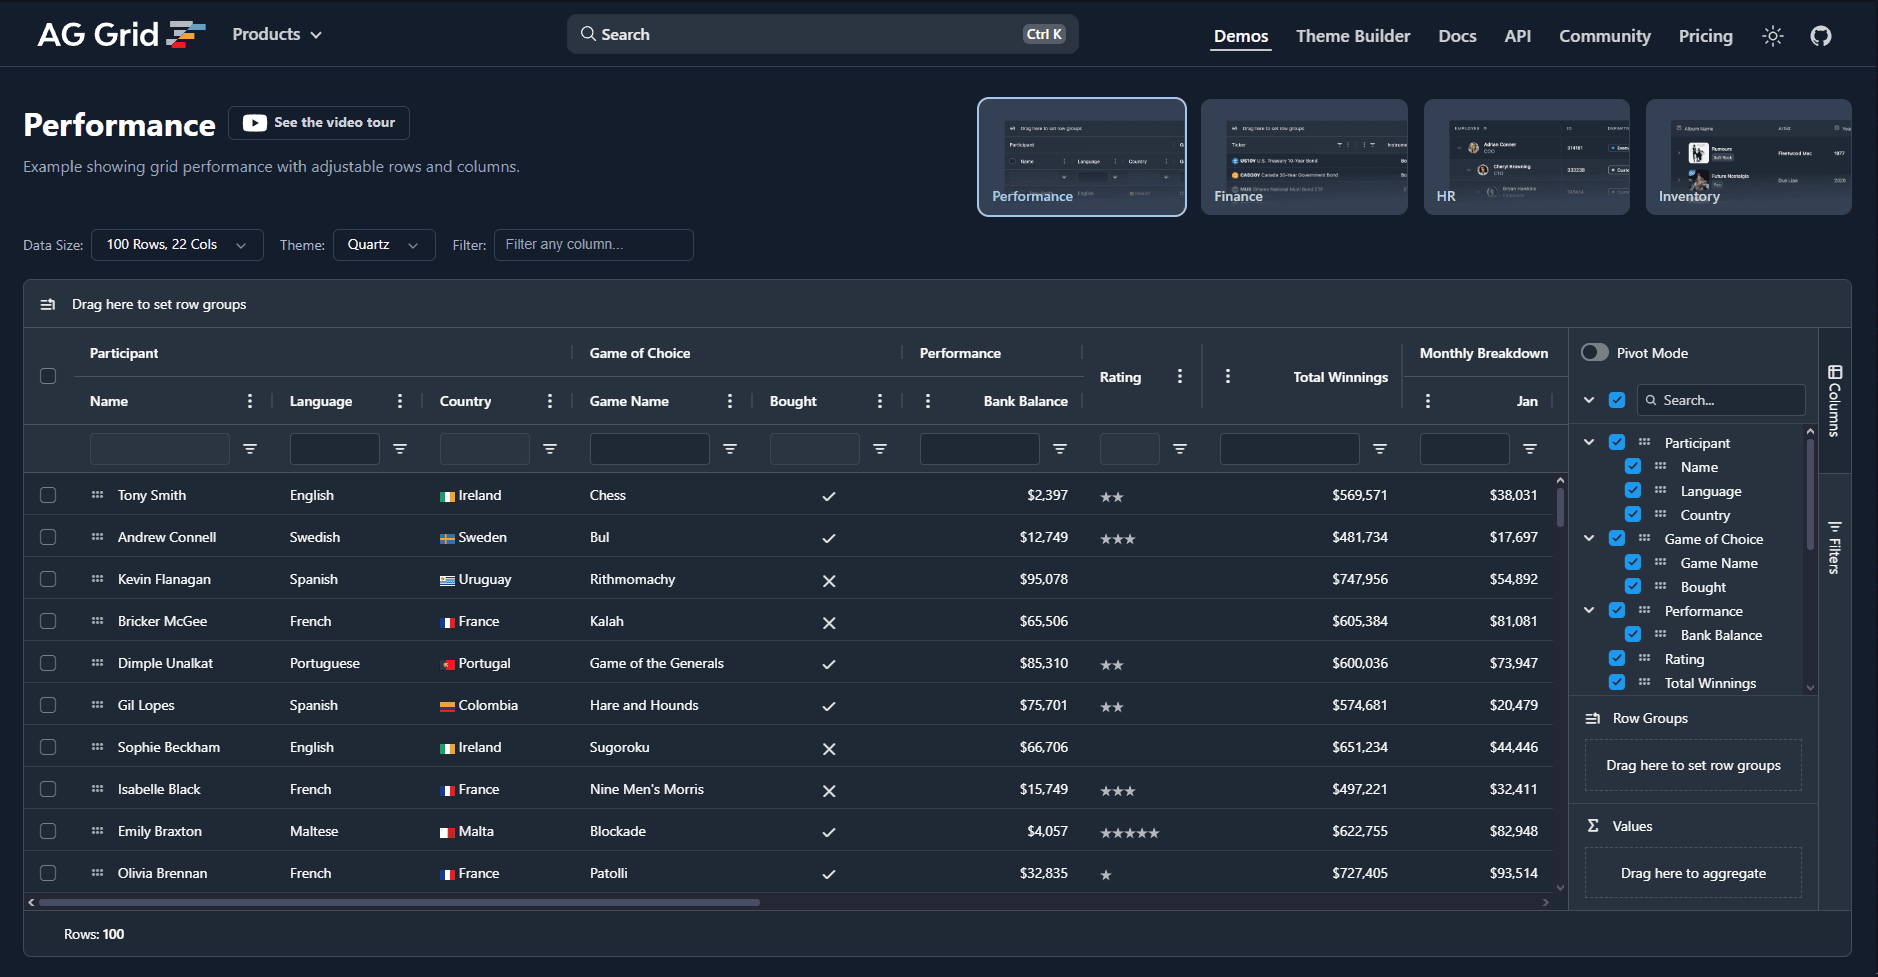Switch to Columns side tab

coord(1834,401)
